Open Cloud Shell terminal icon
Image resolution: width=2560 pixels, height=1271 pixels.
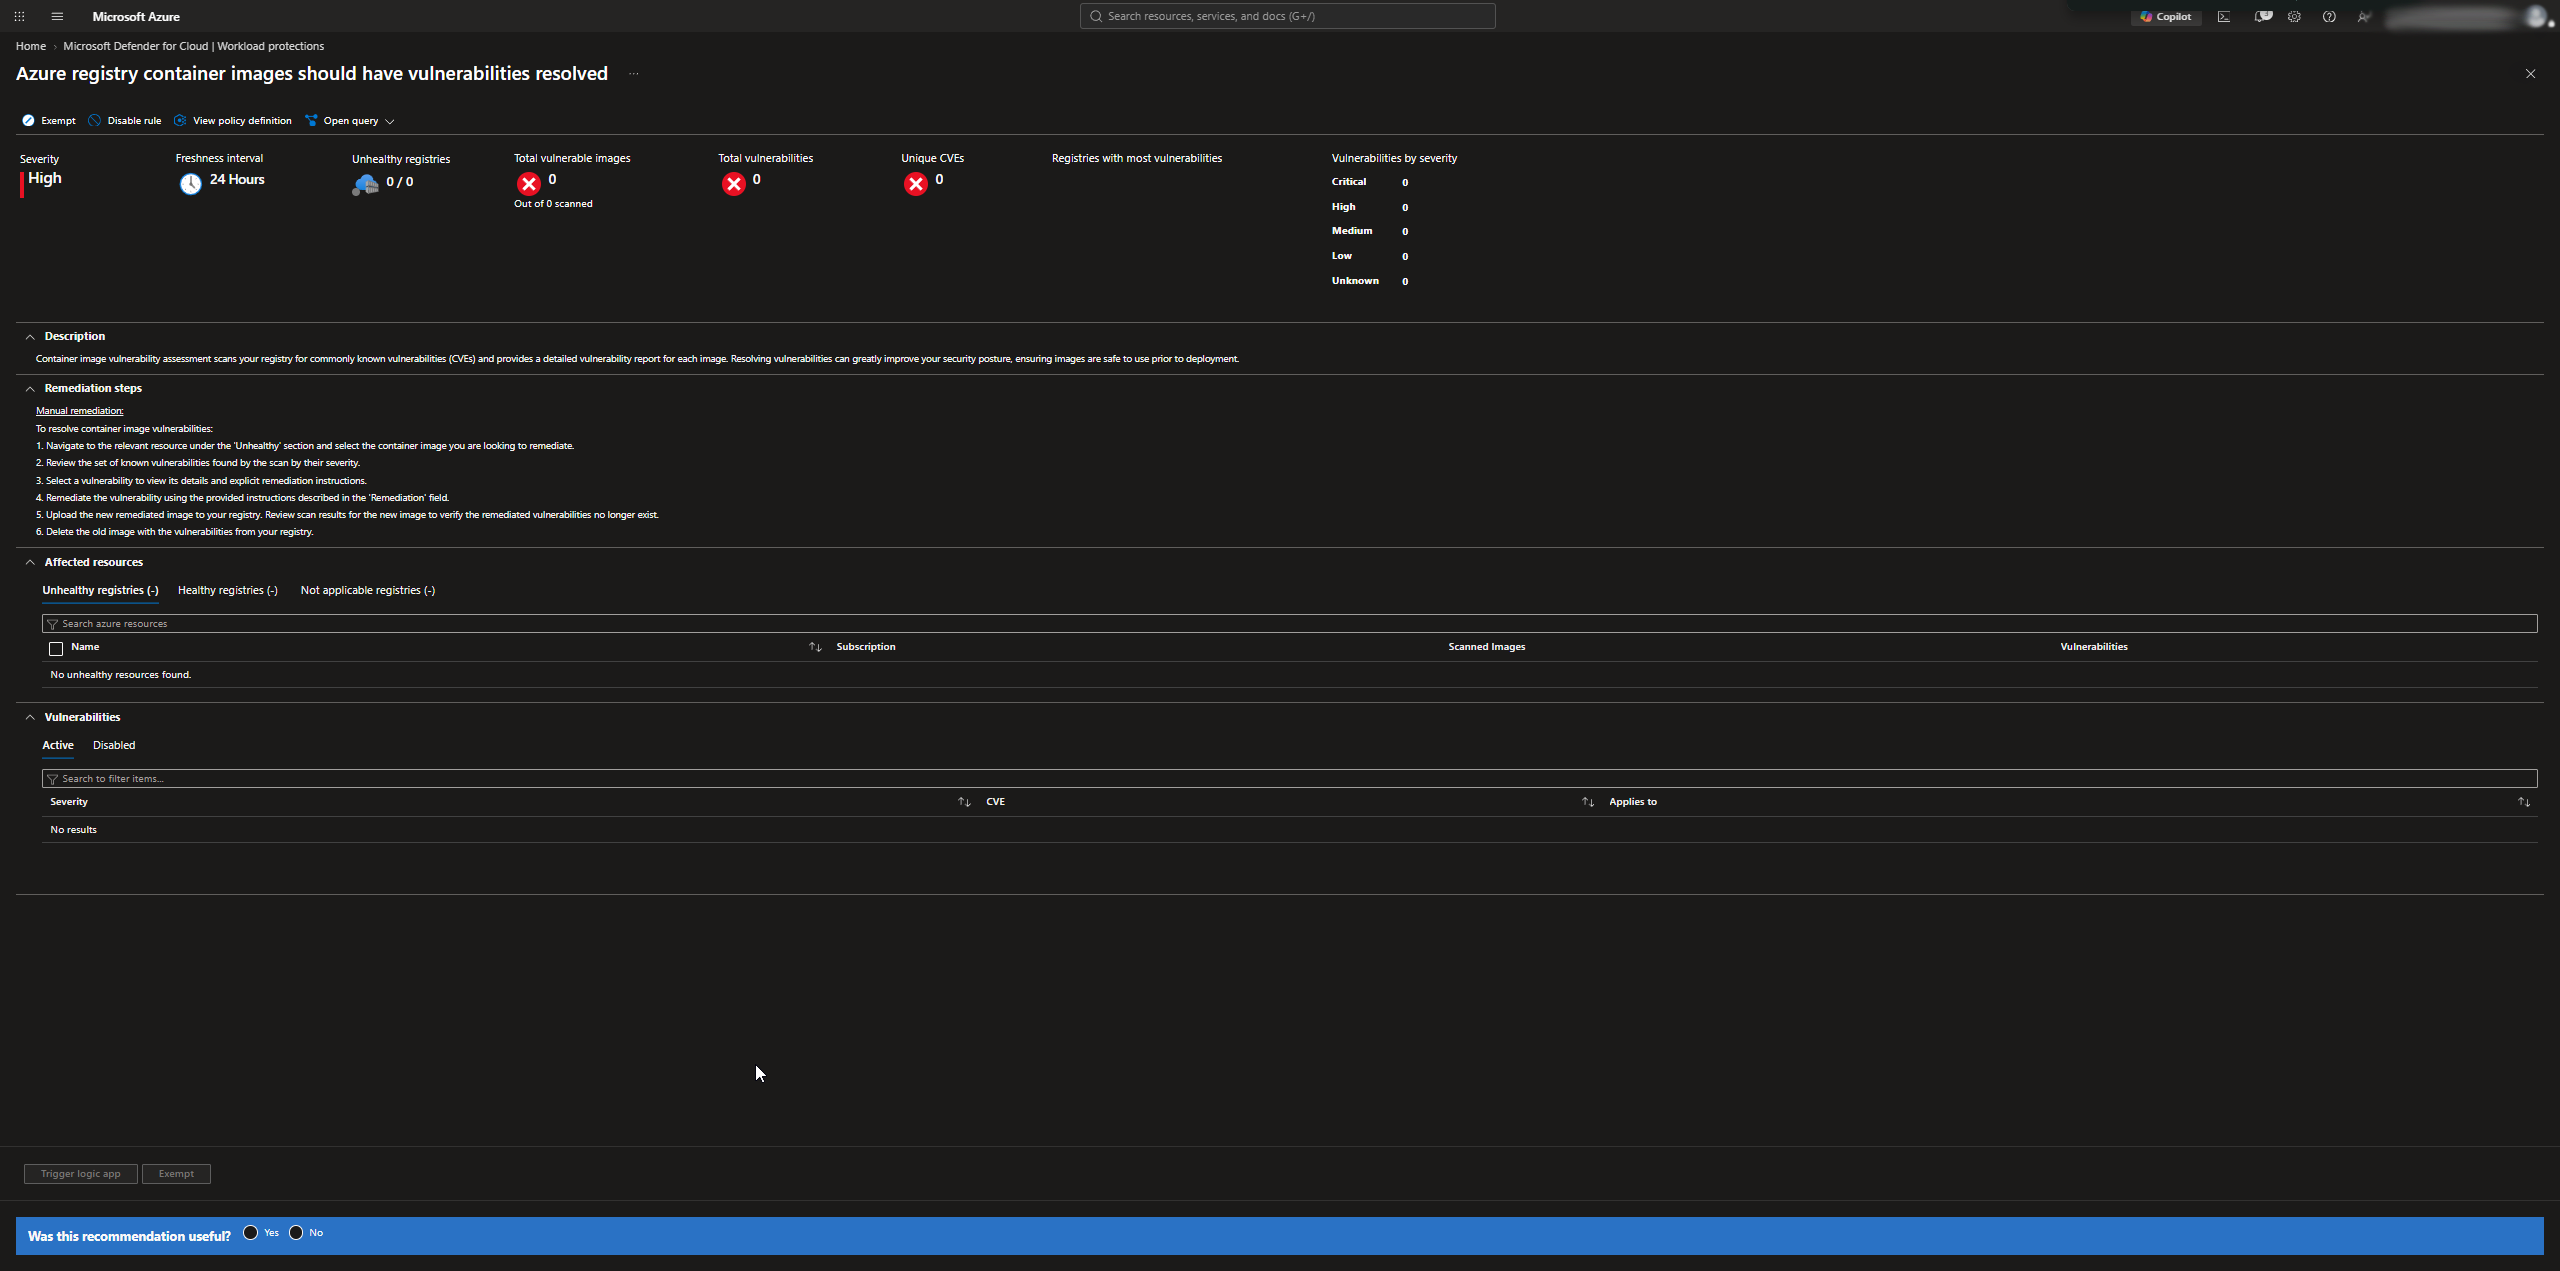[x=2223, y=16]
